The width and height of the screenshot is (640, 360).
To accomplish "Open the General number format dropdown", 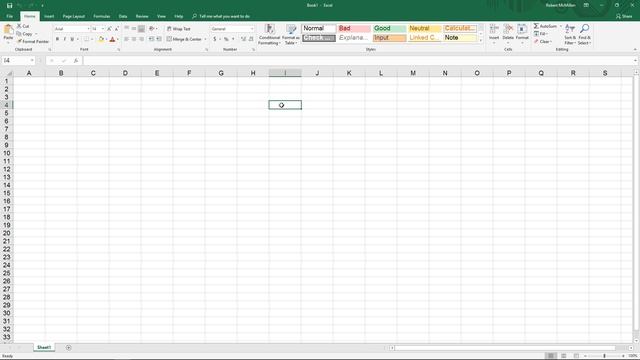I will click(251, 29).
